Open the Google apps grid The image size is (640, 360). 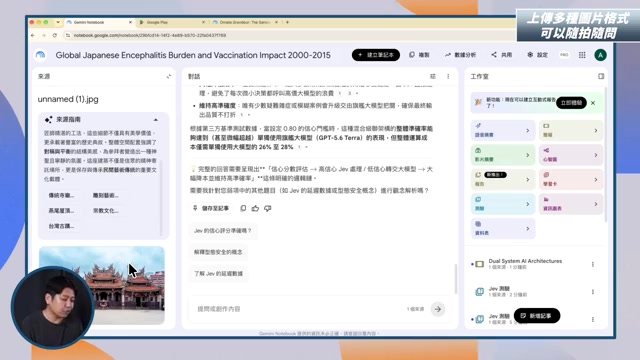click(x=582, y=55)
